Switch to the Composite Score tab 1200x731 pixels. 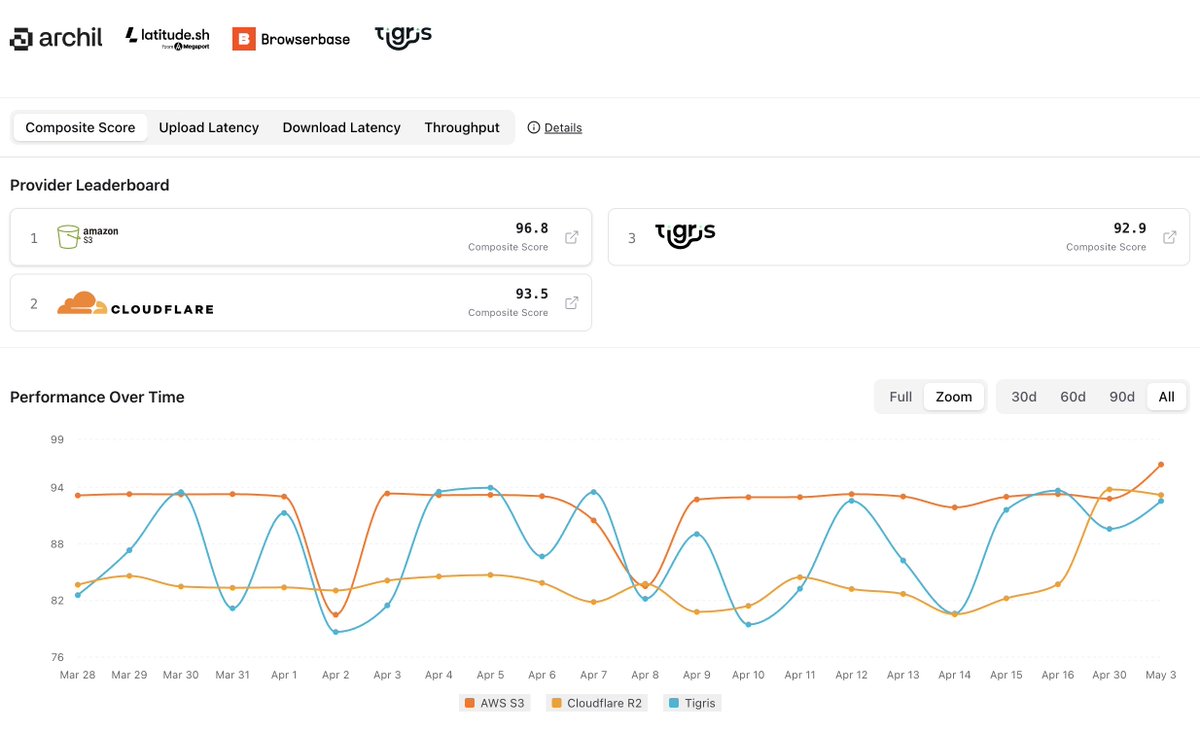click(80, 127)
